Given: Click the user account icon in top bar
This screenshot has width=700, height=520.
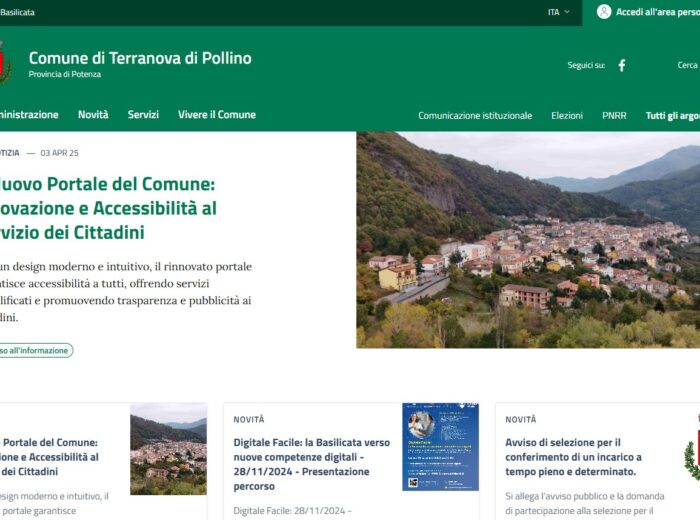Looking at the screenshot, I should click(604, 12).
